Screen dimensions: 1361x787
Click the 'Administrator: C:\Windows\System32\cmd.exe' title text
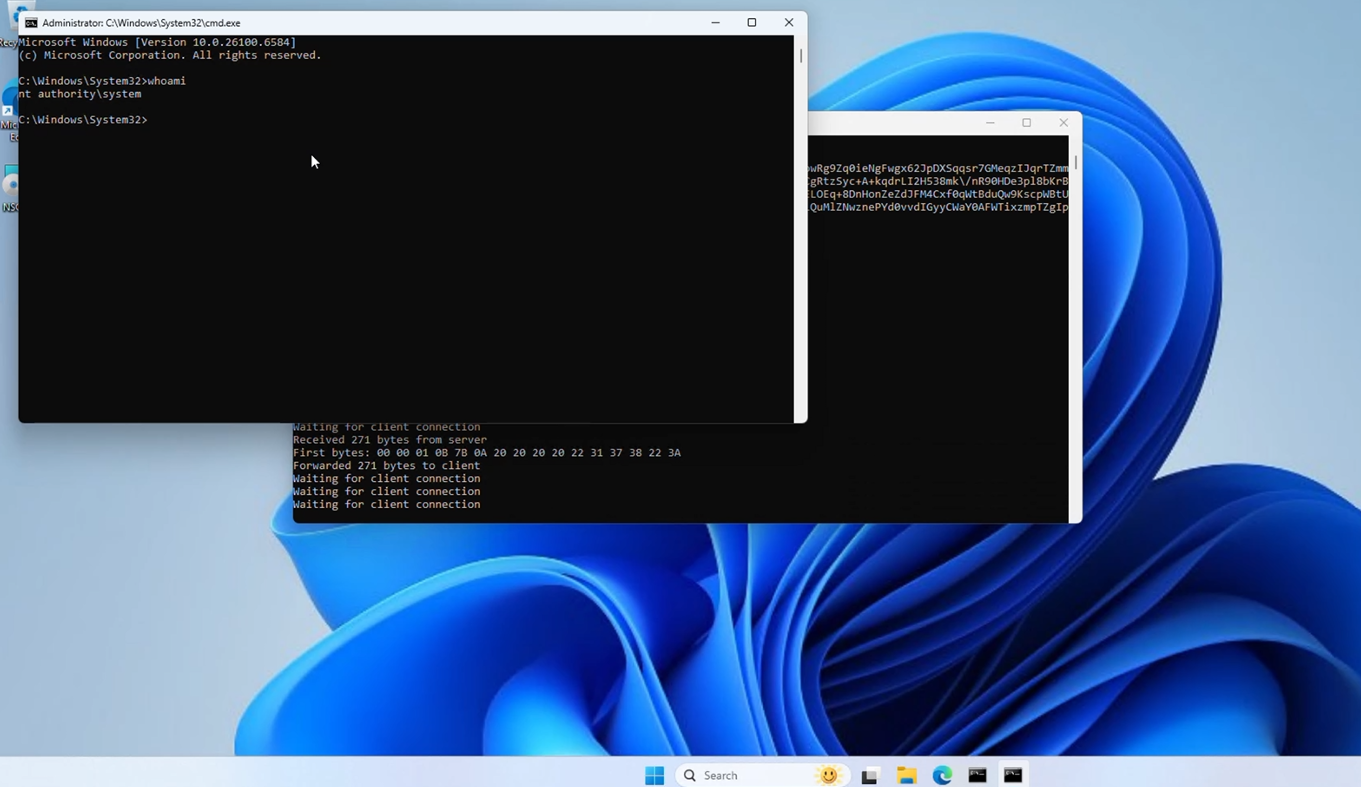click(141, 23)
